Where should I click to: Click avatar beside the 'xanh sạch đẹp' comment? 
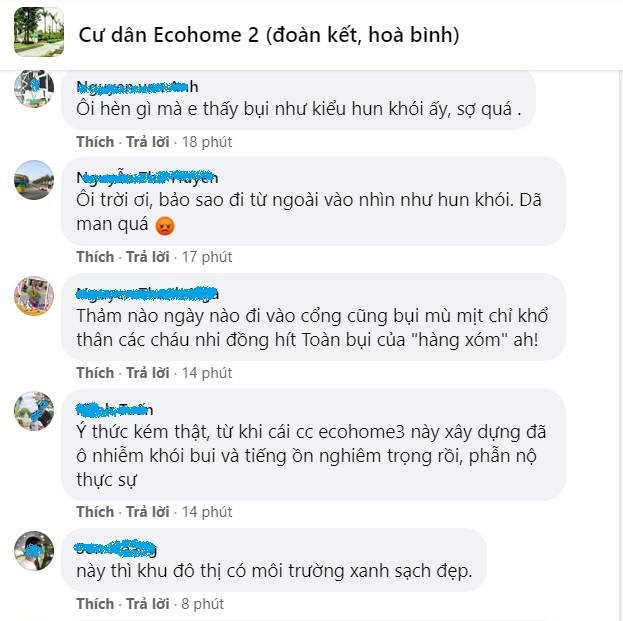pos(34,551)
